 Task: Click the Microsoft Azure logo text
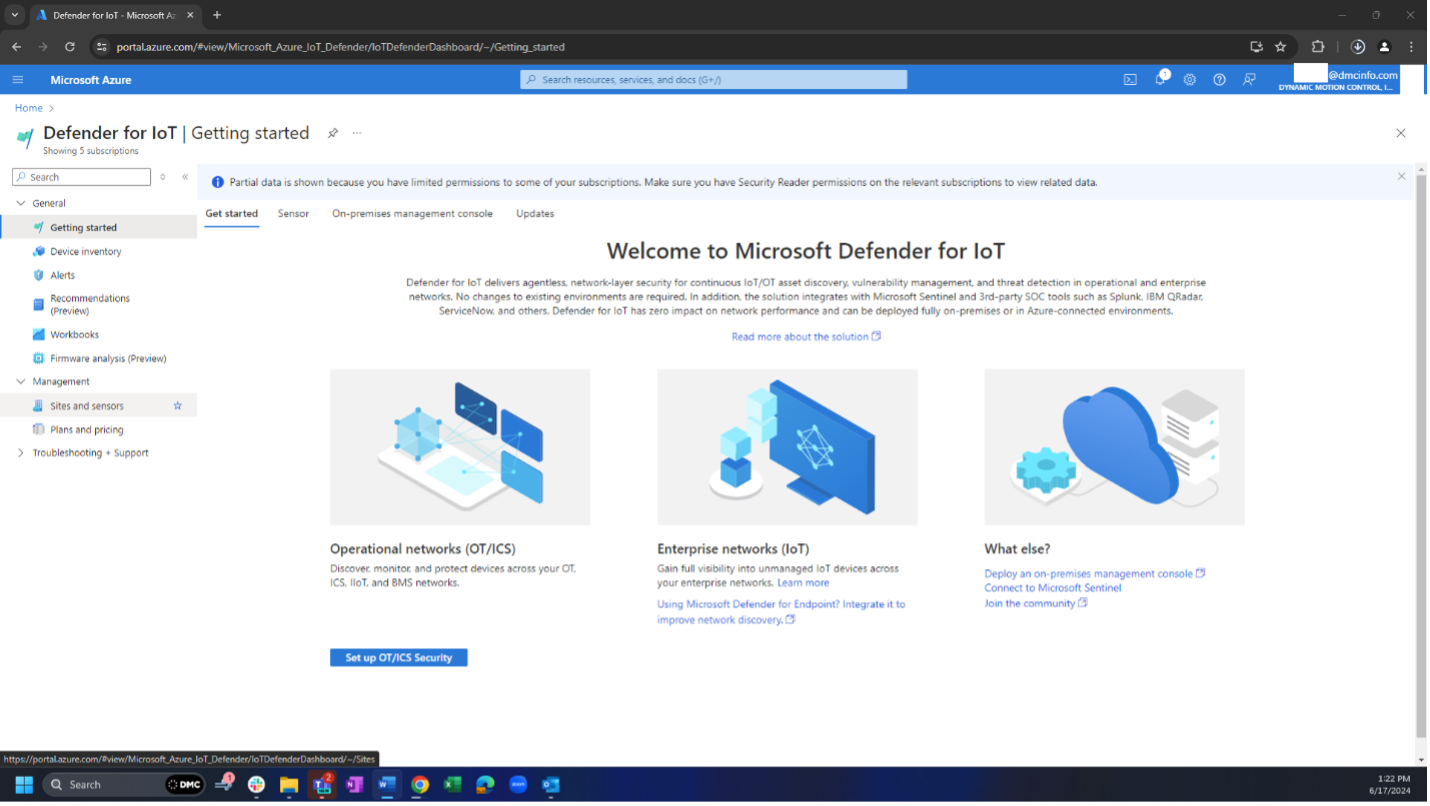click(91, 80)
